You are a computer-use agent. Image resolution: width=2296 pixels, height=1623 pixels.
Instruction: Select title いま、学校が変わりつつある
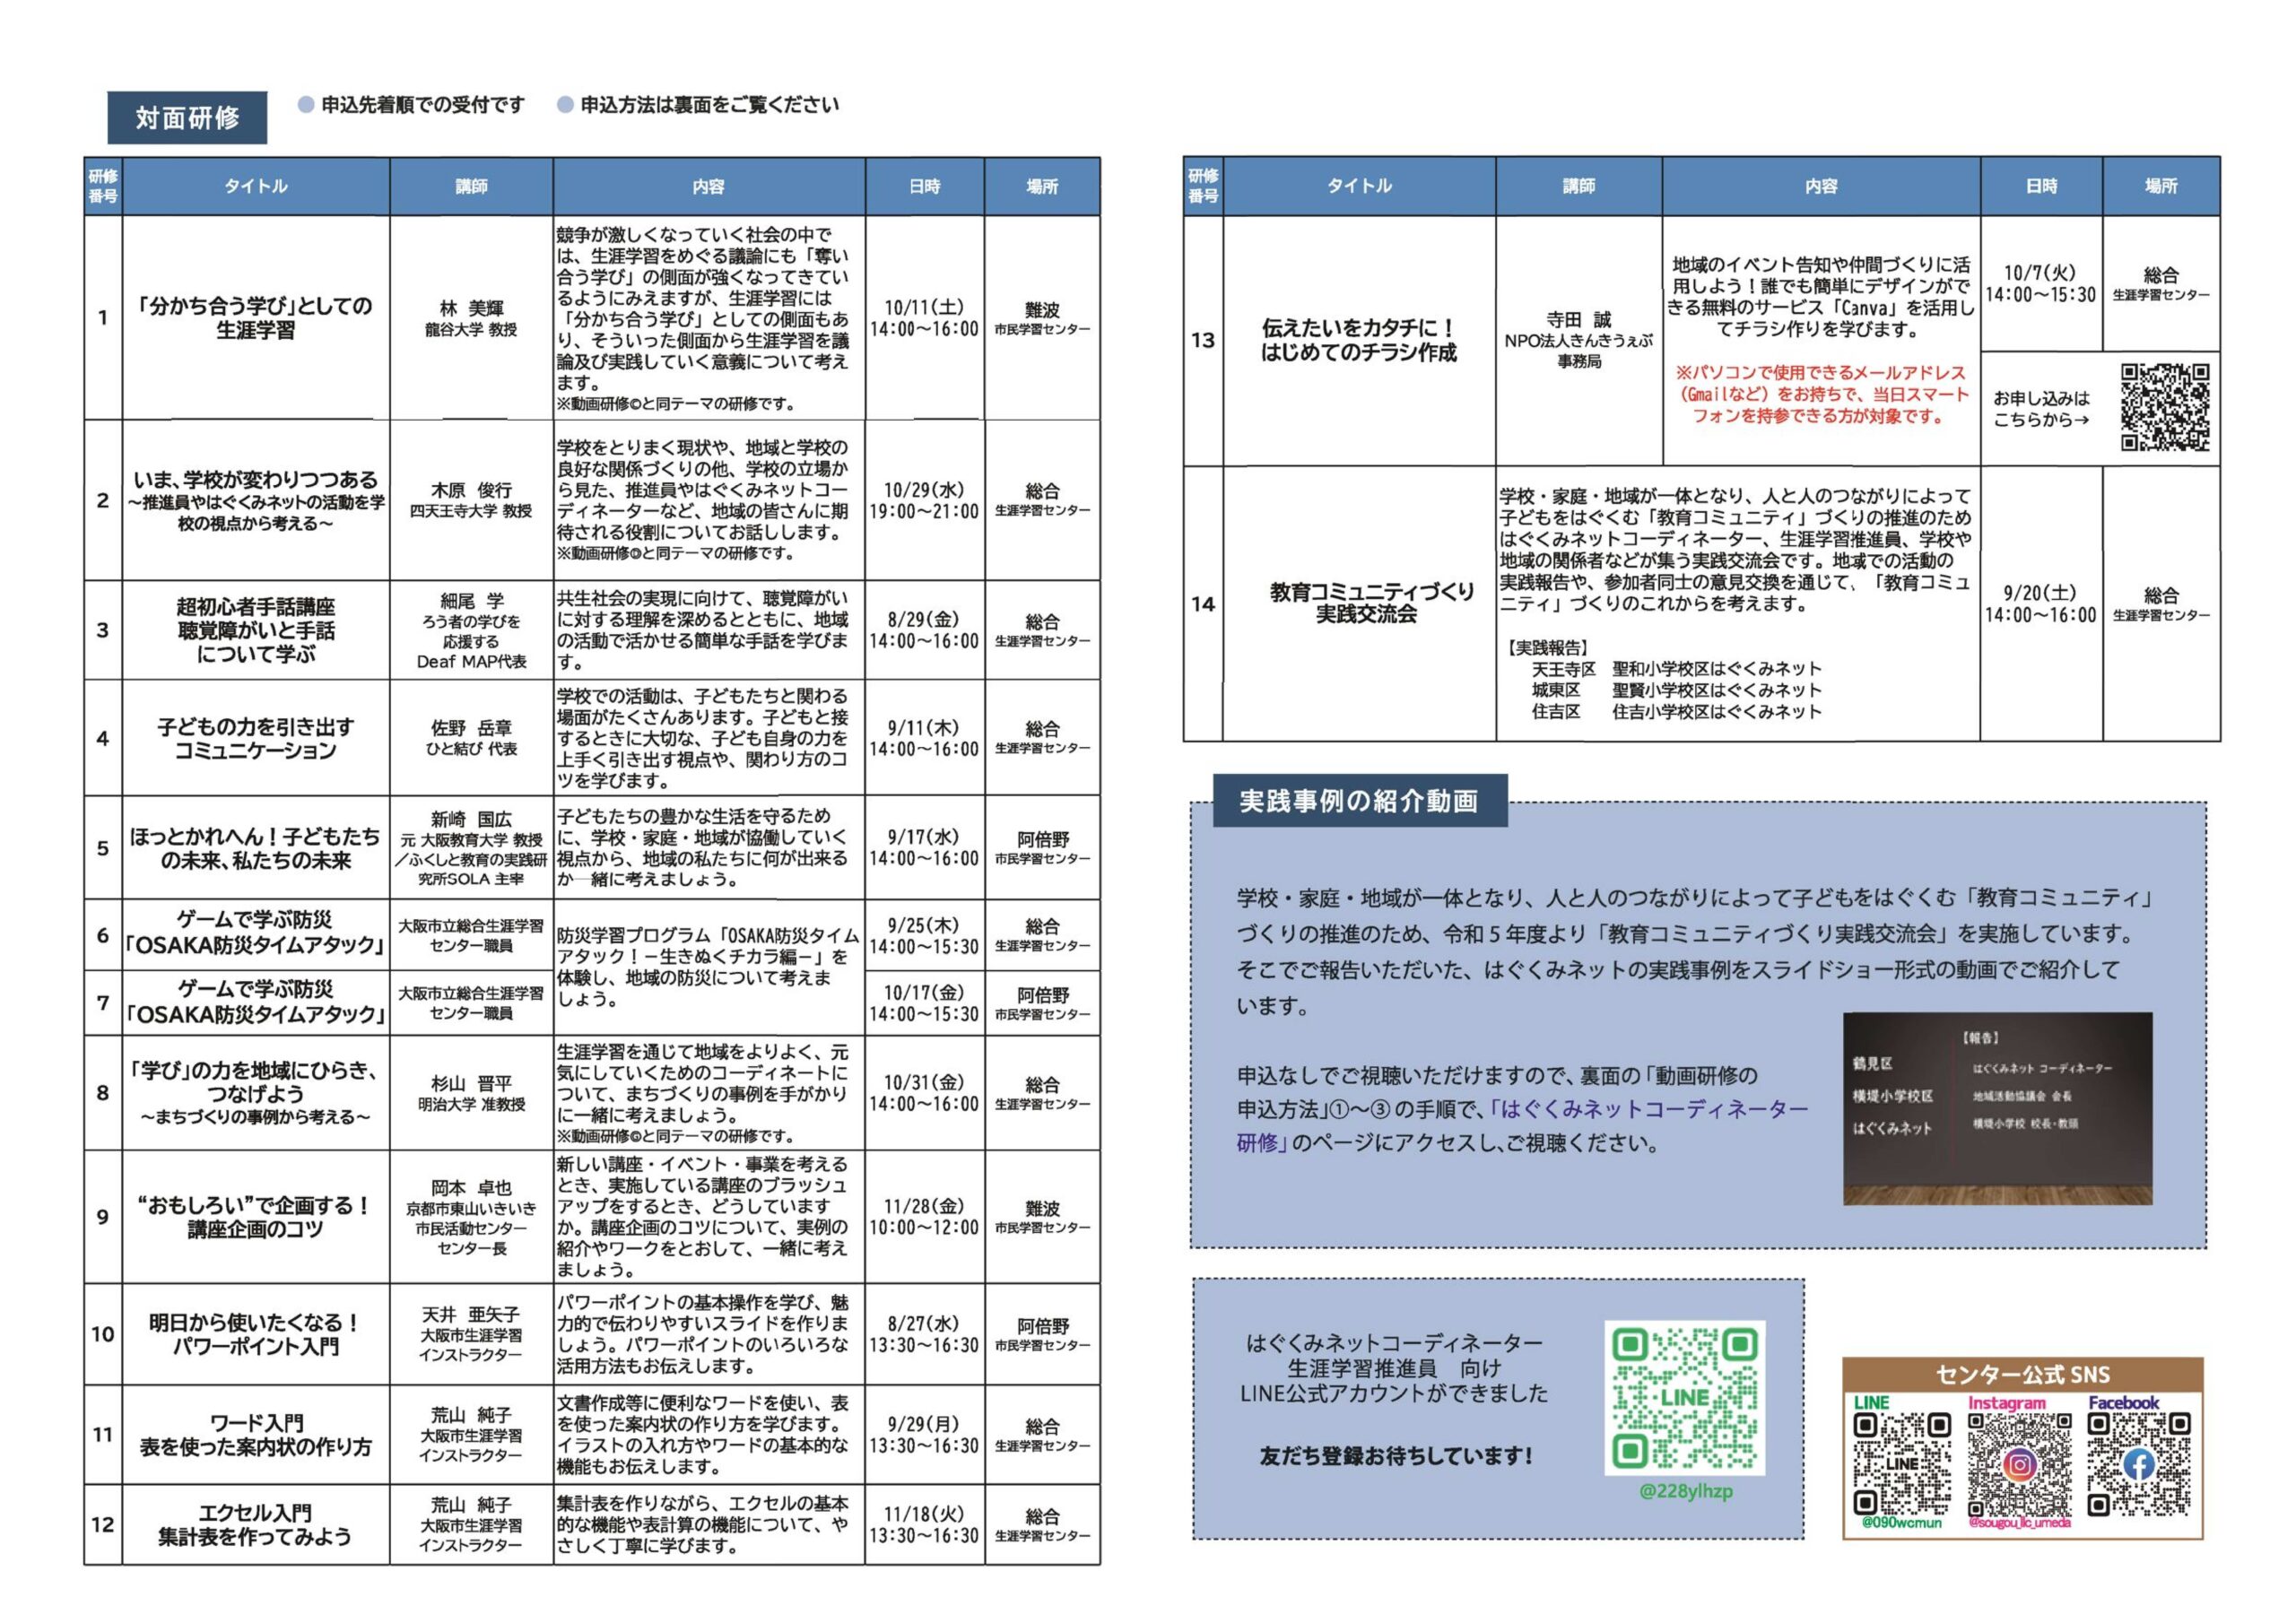[256, 480]
